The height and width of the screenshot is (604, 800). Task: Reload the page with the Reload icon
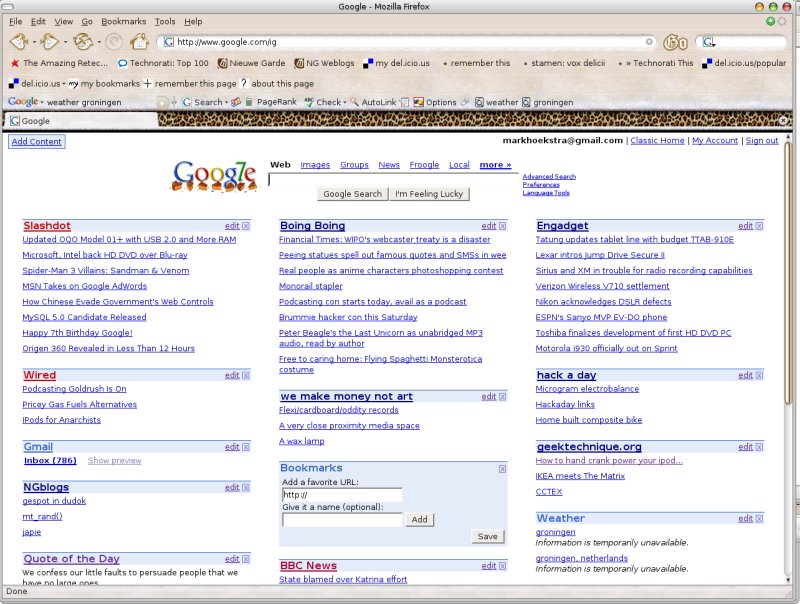pyautogui.click(x=83, y=41)
